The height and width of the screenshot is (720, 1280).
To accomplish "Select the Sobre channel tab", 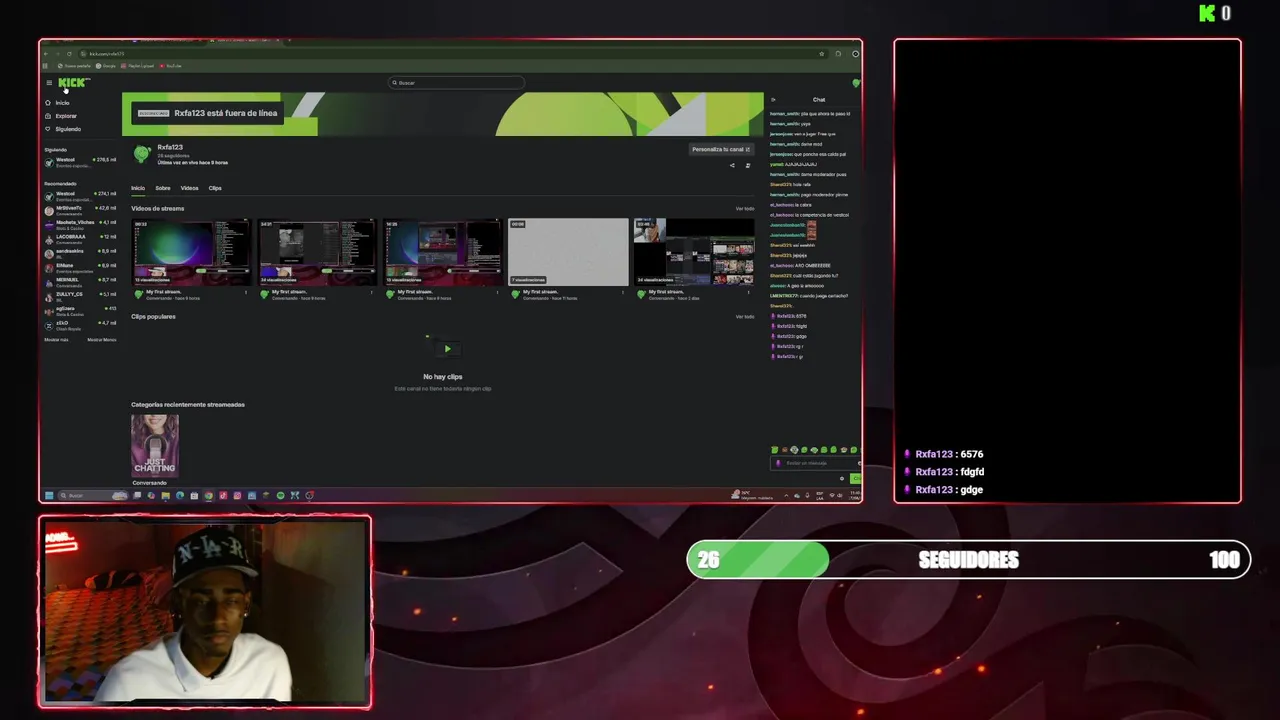I will point(162,188).
